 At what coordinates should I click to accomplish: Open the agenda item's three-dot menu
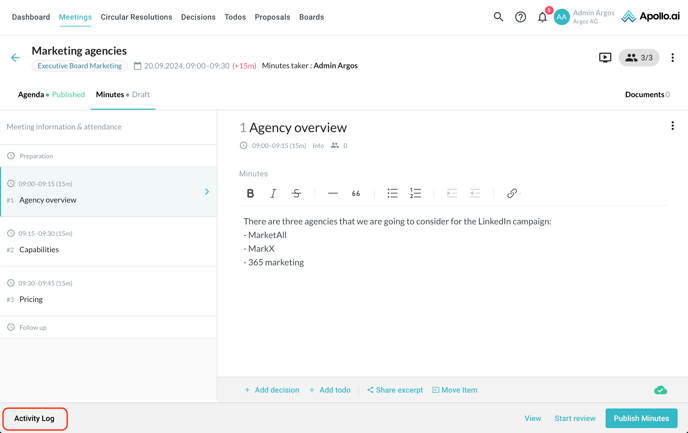tap(672, 126)
